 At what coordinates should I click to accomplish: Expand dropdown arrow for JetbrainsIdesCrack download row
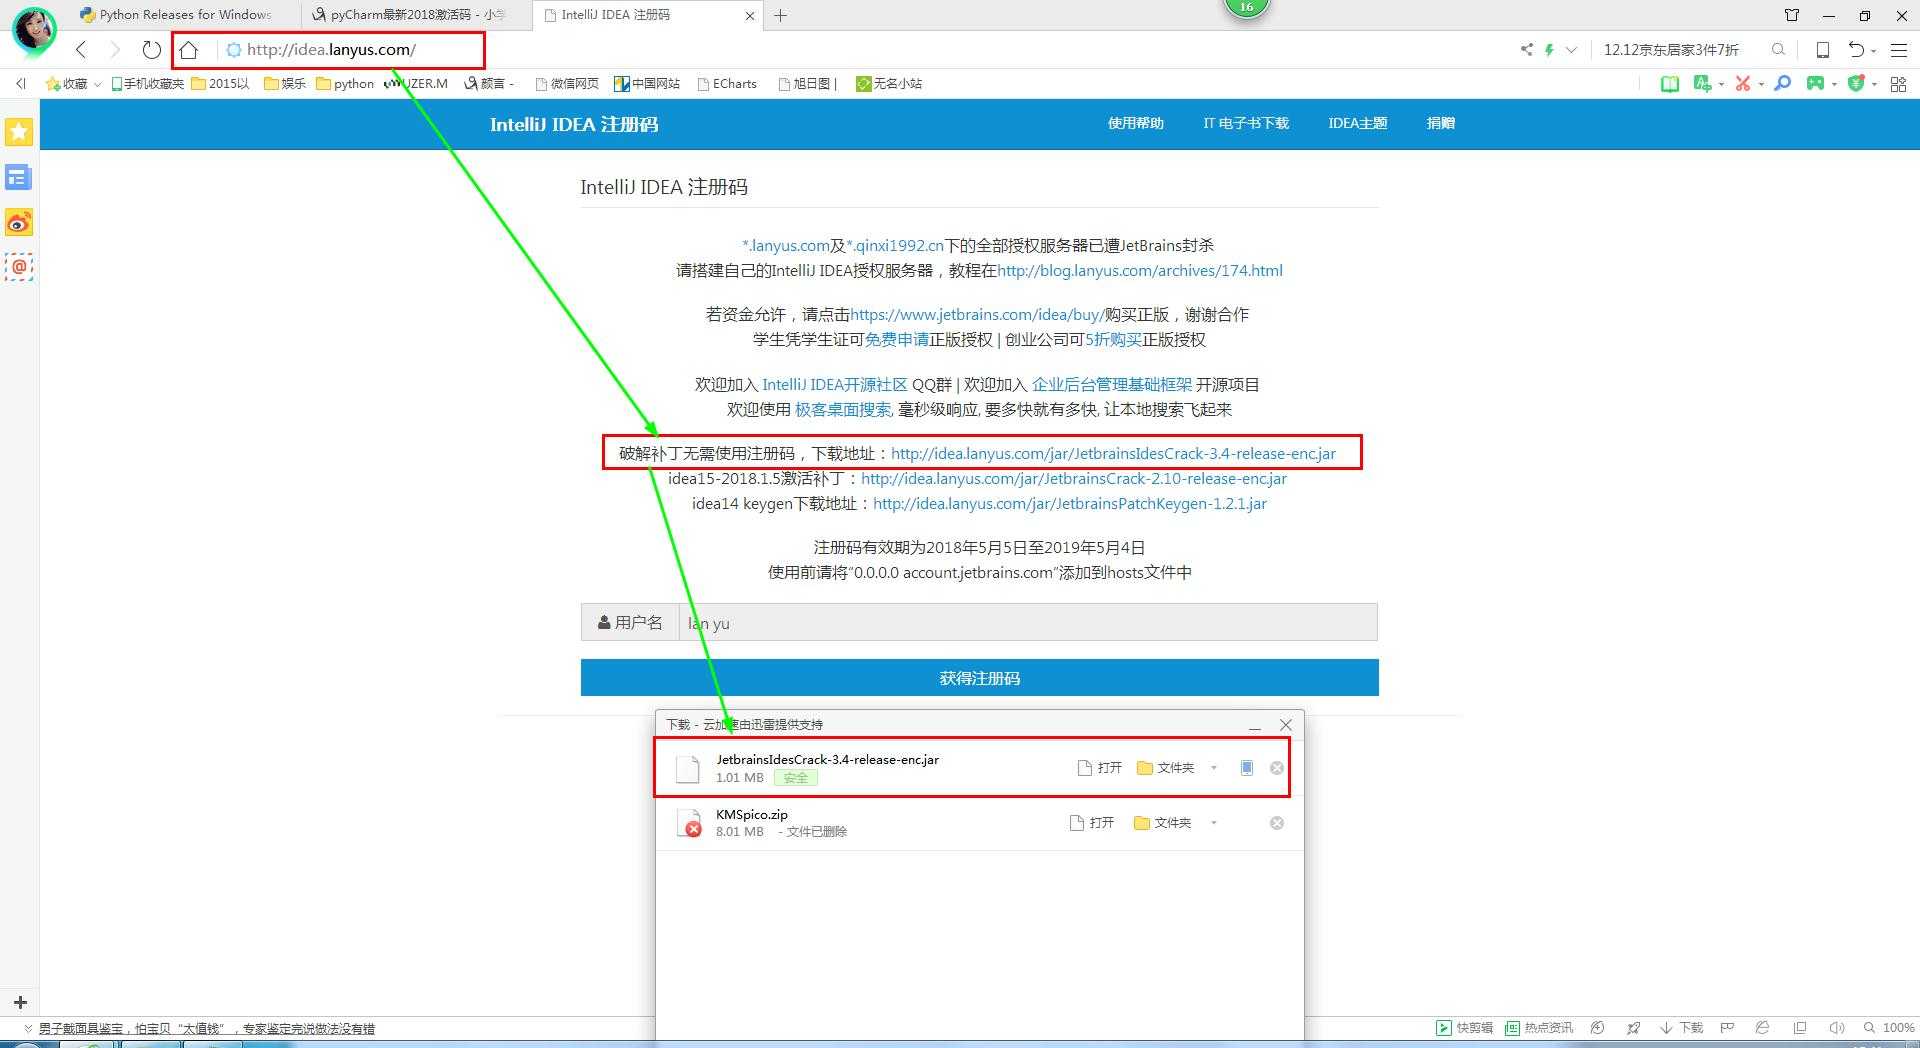click(x=1214, y=768)
